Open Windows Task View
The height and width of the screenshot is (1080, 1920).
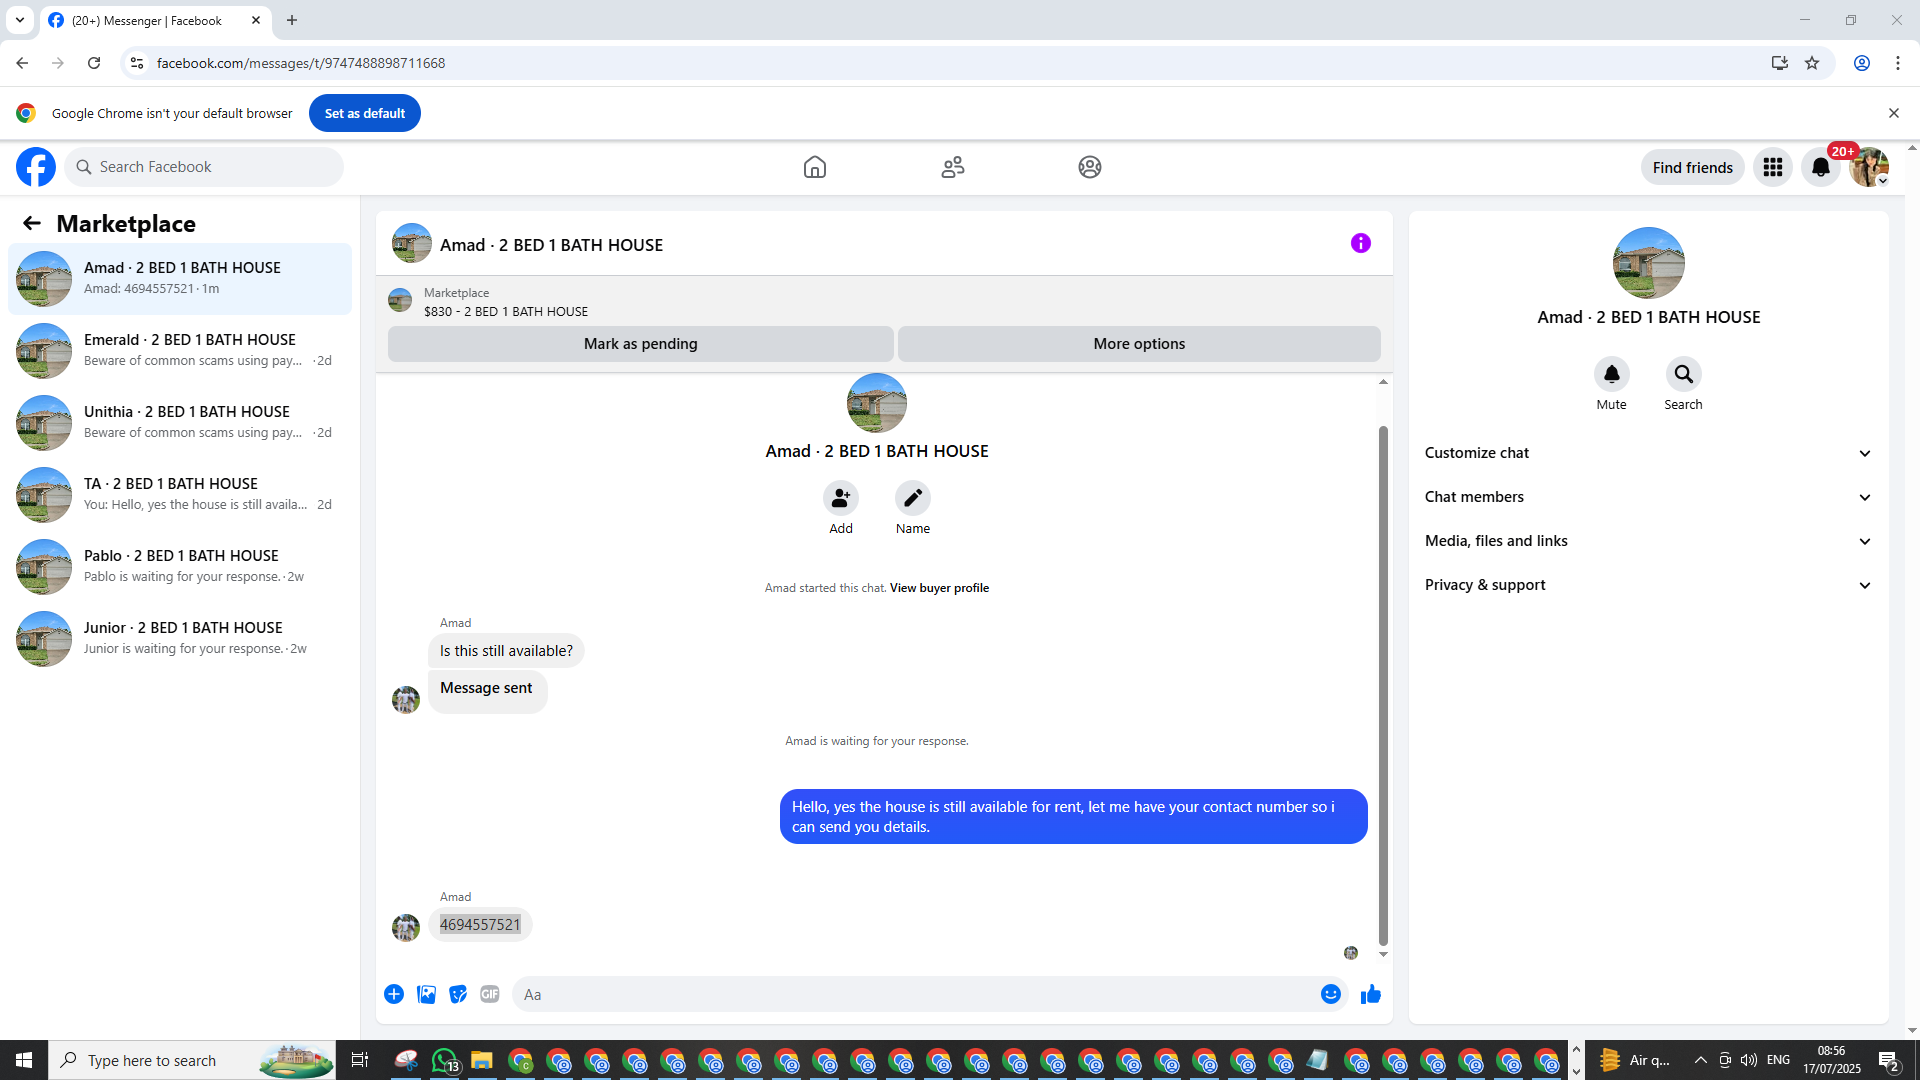tap(360, 1060)
